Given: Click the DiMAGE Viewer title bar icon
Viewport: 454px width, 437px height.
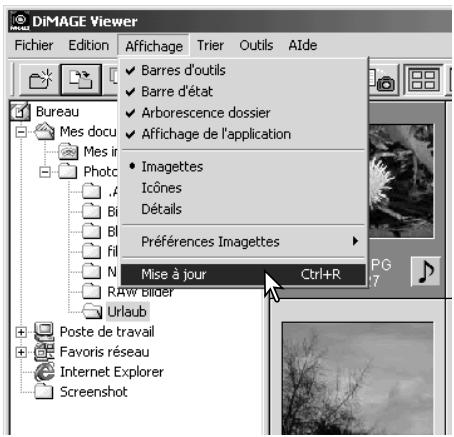Looking at the screenshot, I should (19, 21).
